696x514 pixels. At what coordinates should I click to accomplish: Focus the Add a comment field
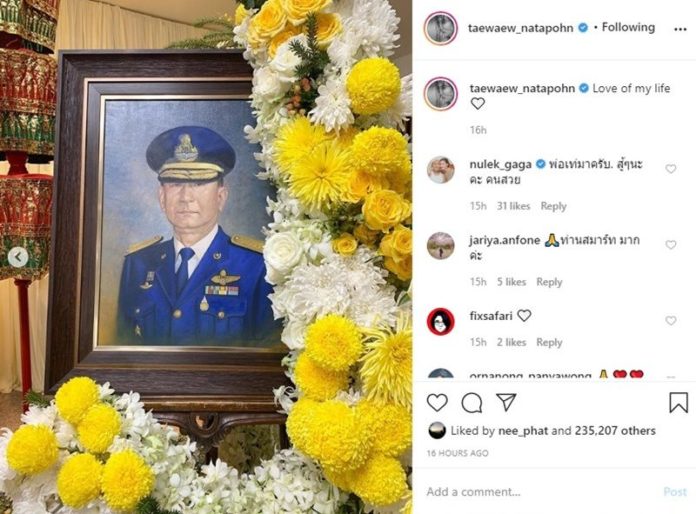coord(542,492)
